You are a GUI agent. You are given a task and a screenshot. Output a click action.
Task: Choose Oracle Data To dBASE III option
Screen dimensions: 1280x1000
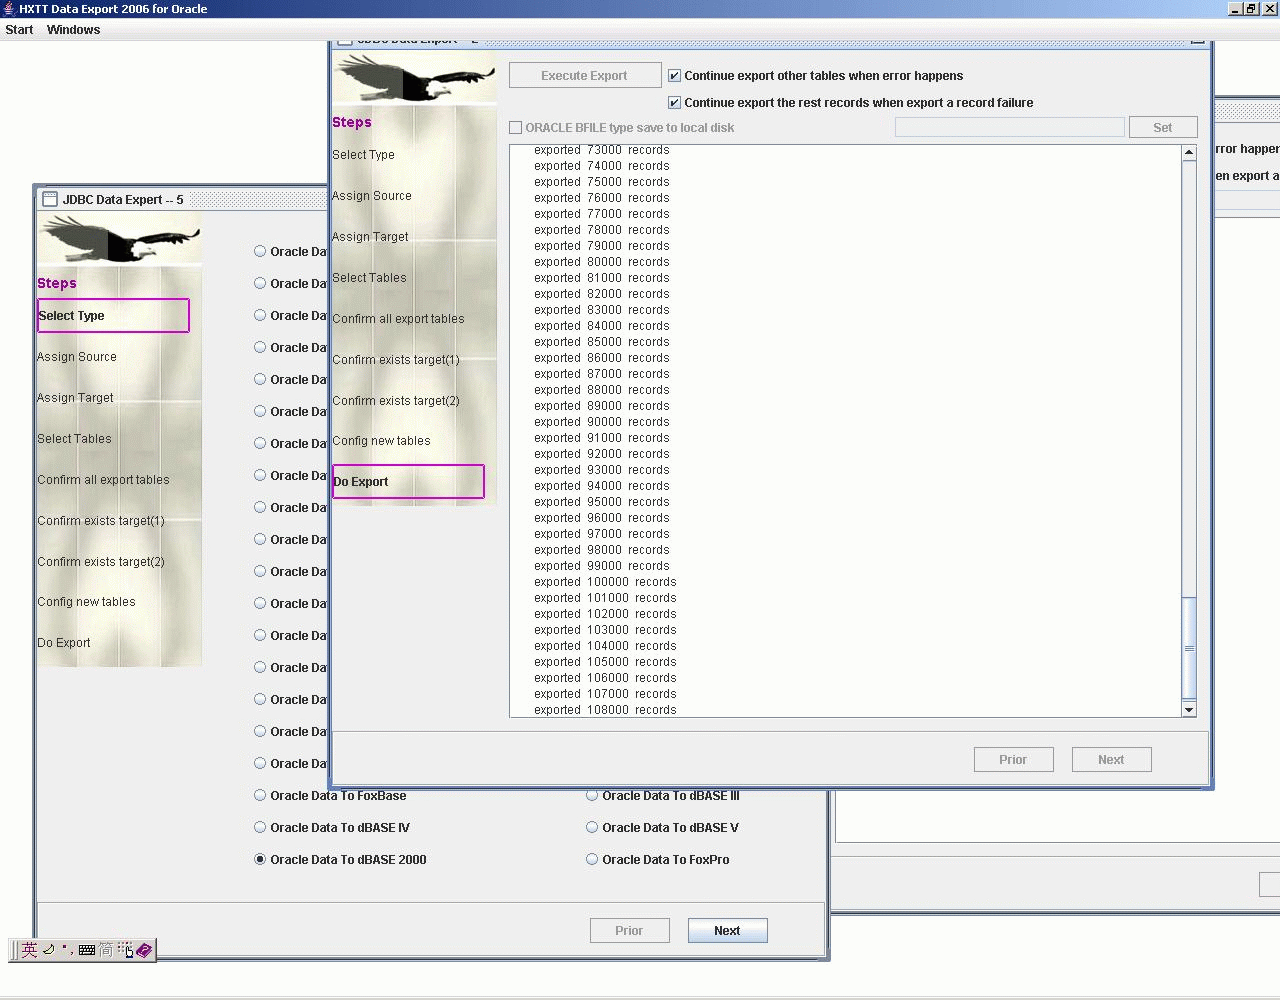point(592,796)
